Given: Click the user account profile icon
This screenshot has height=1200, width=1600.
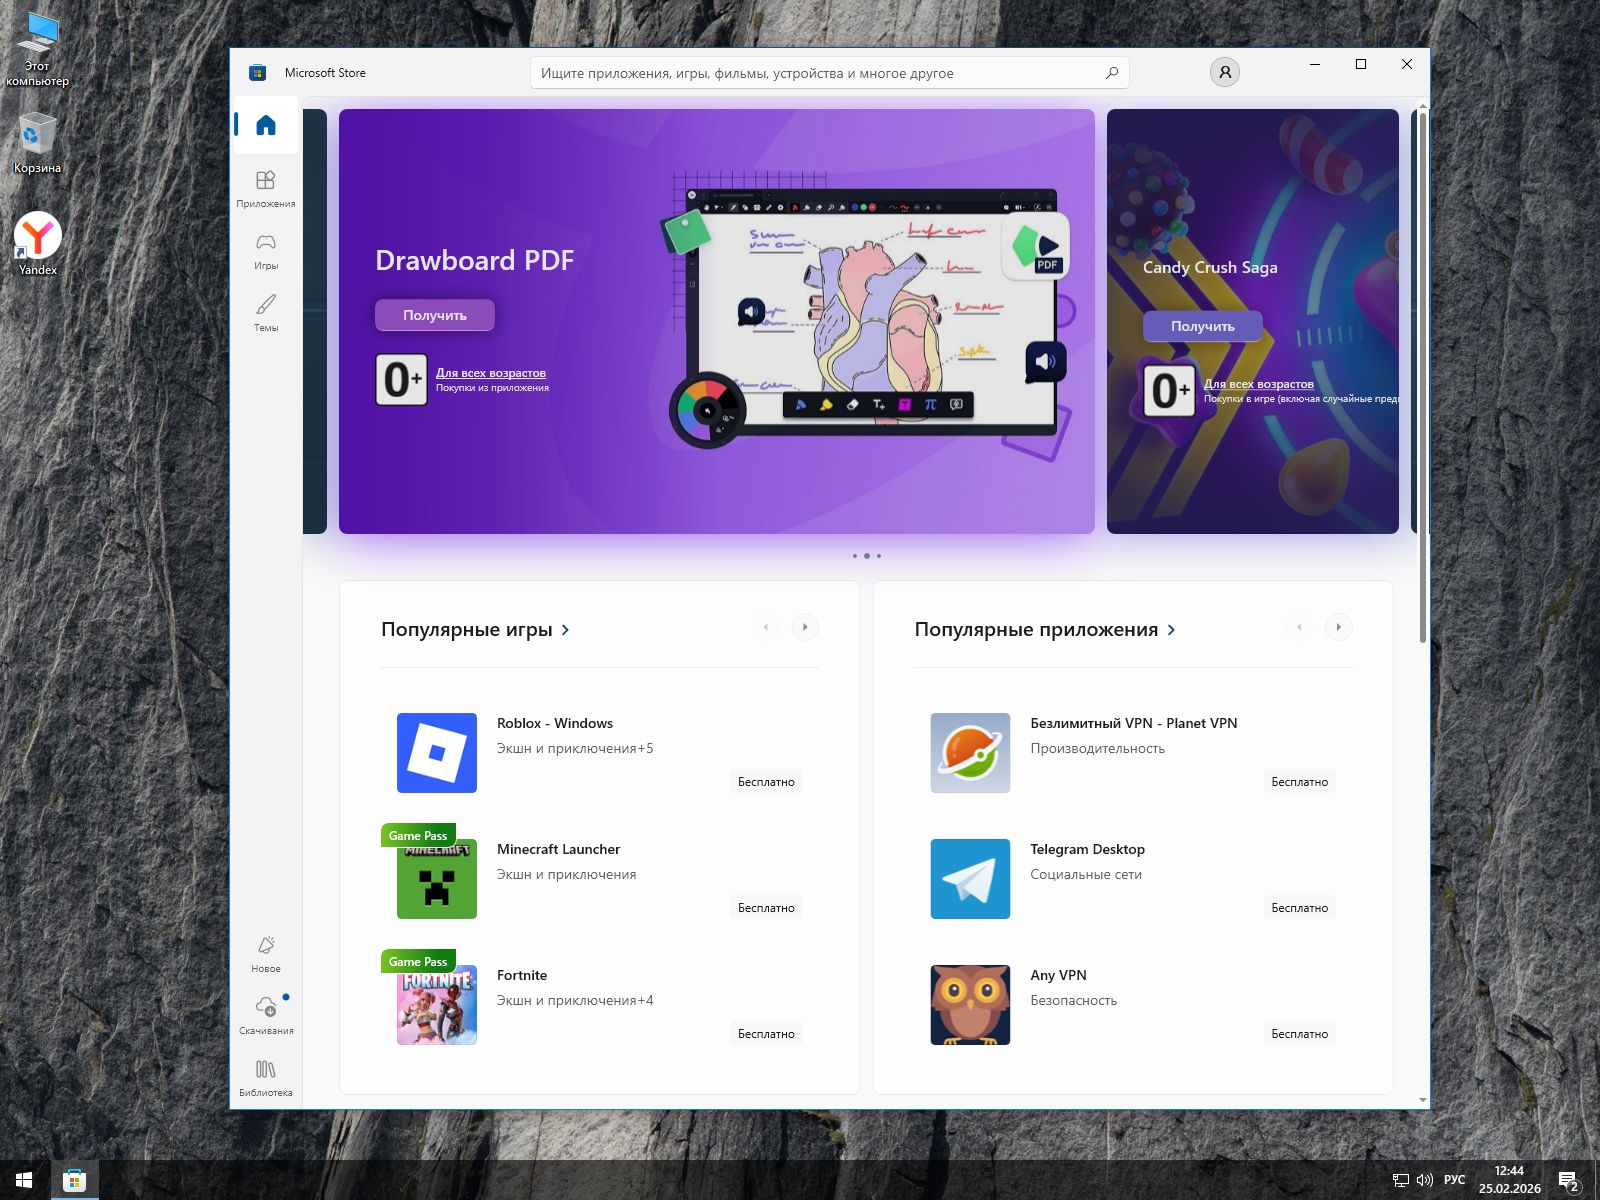Looking at the screenshot, I should [1225, 72].
